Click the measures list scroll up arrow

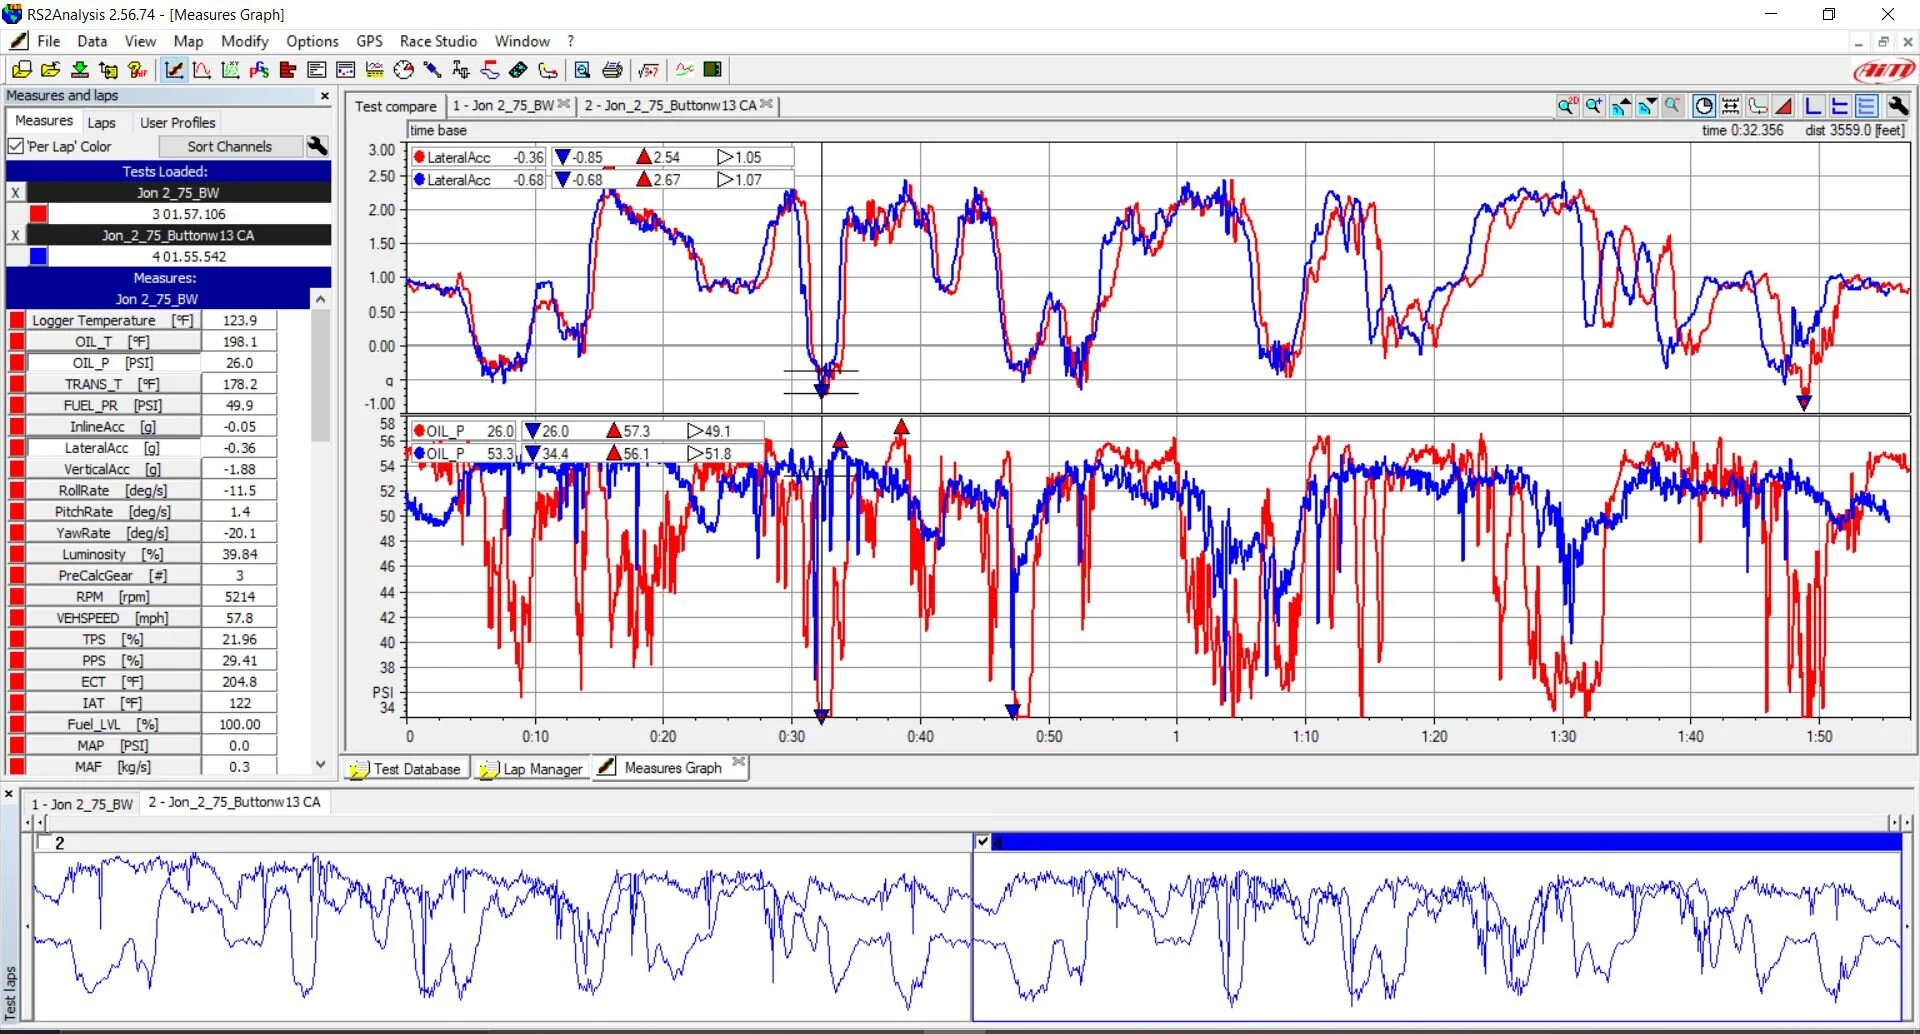click(x=320, y=299)
